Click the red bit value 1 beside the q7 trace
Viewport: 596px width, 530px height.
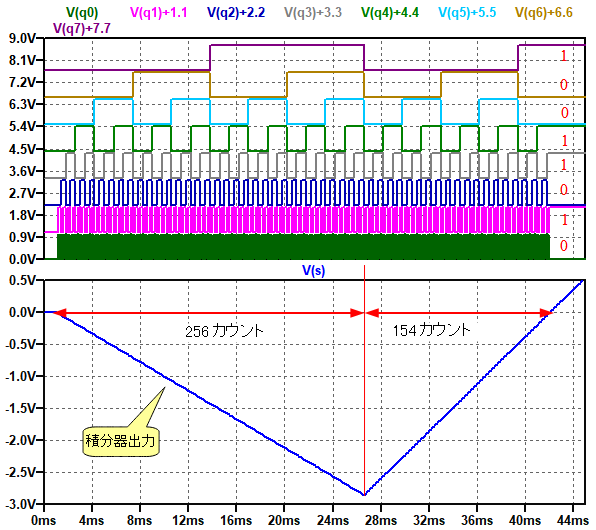coord(564,56)
